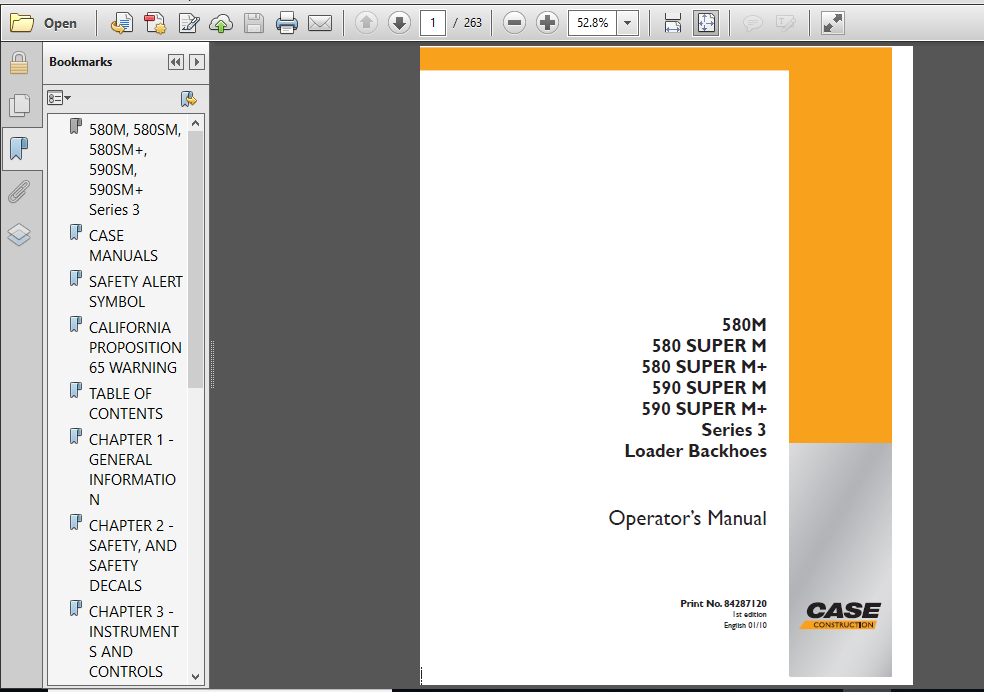The image size is (984, 692).
Task: Open the zoom level dropdown arrow
Action: click(628, 23)
